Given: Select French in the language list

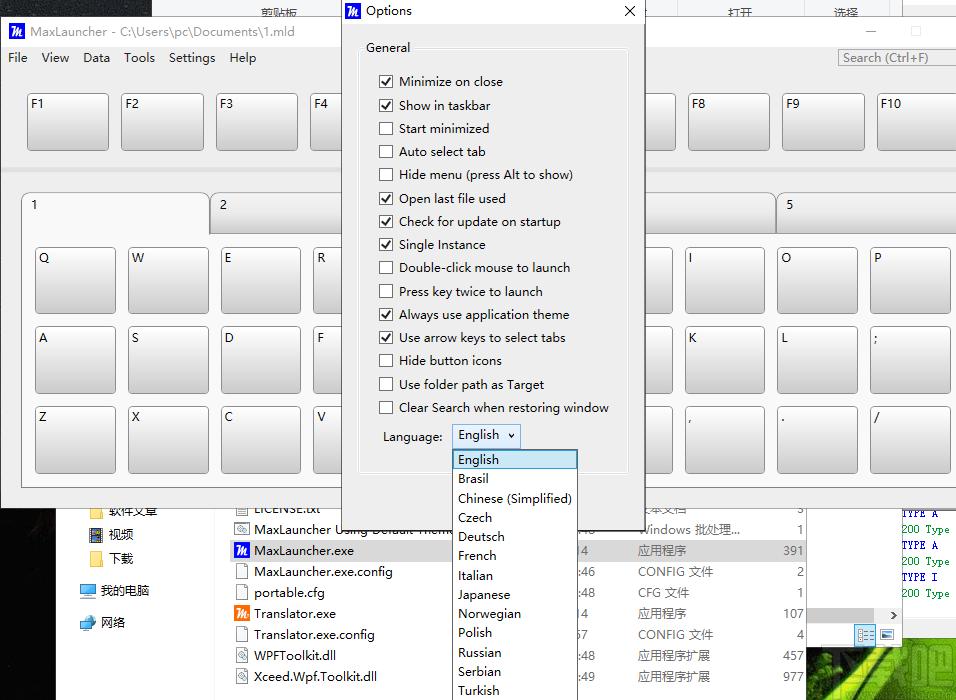Looking at the screenshot, I should 515,555.
